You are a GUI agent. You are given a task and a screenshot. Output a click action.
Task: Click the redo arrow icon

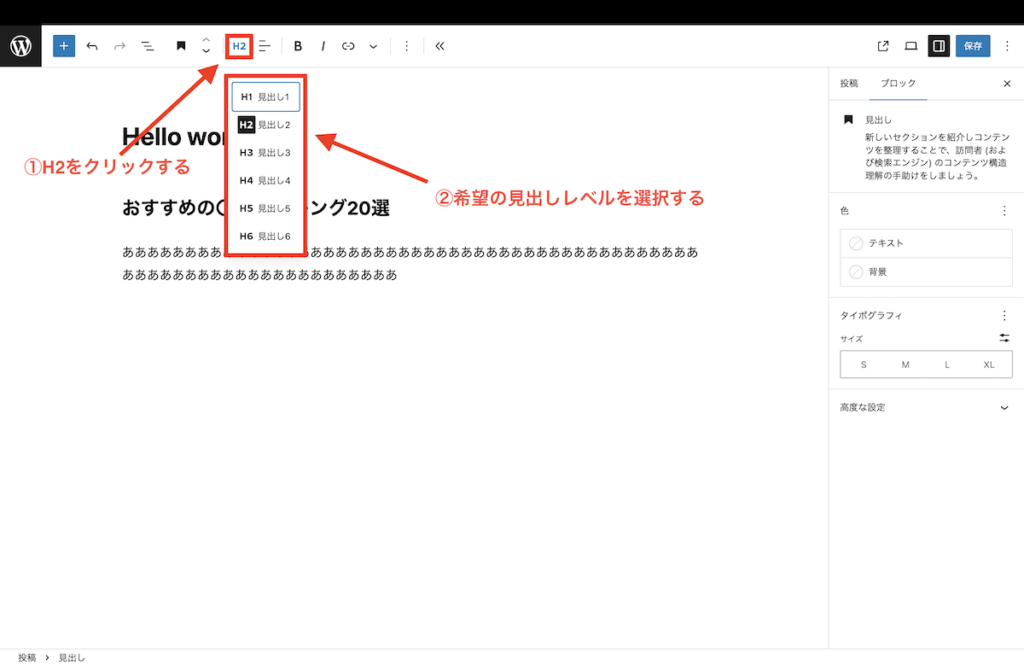(x=119, y=46)
